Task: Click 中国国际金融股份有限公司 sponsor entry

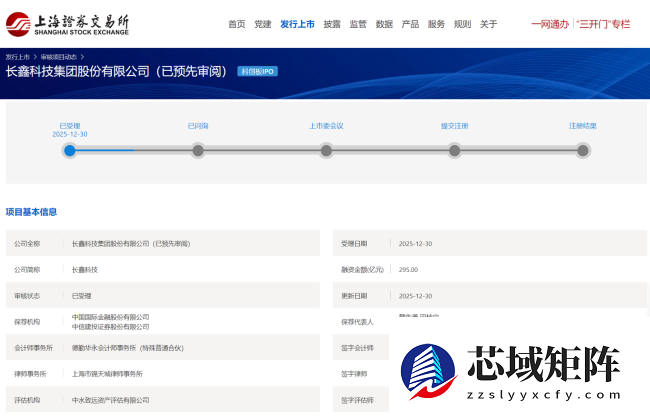Action: coord(110,317)
